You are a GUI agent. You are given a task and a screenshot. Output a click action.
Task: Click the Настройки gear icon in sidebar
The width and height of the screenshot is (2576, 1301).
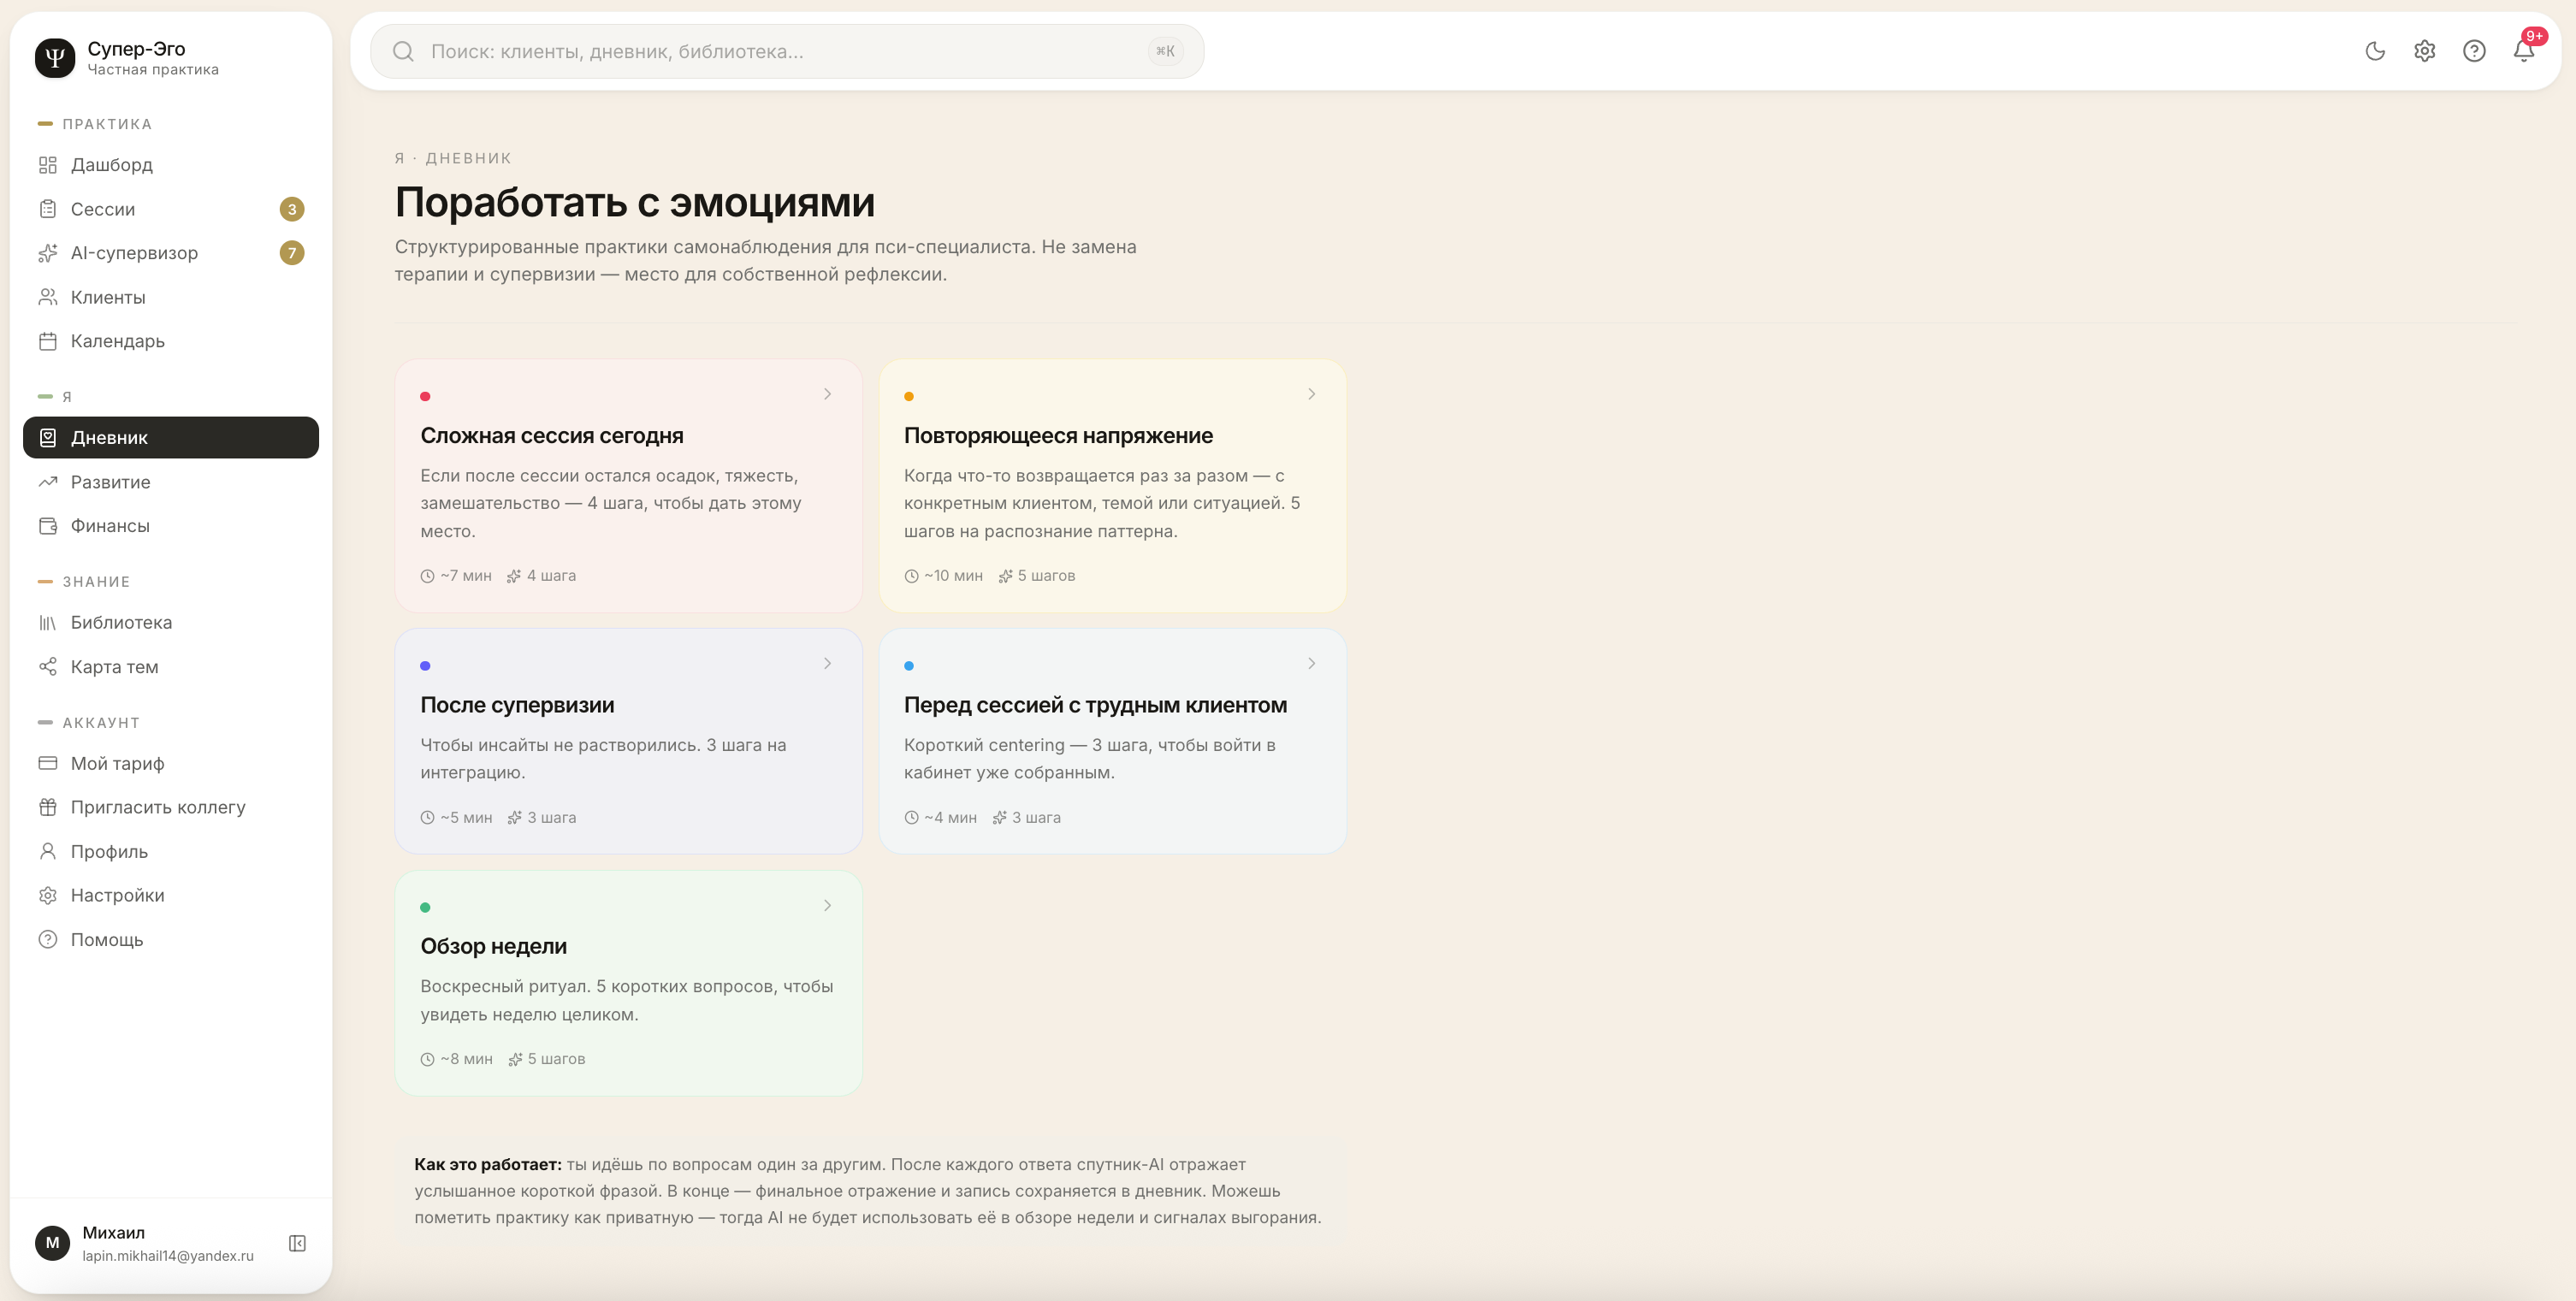tap(47, 896)
